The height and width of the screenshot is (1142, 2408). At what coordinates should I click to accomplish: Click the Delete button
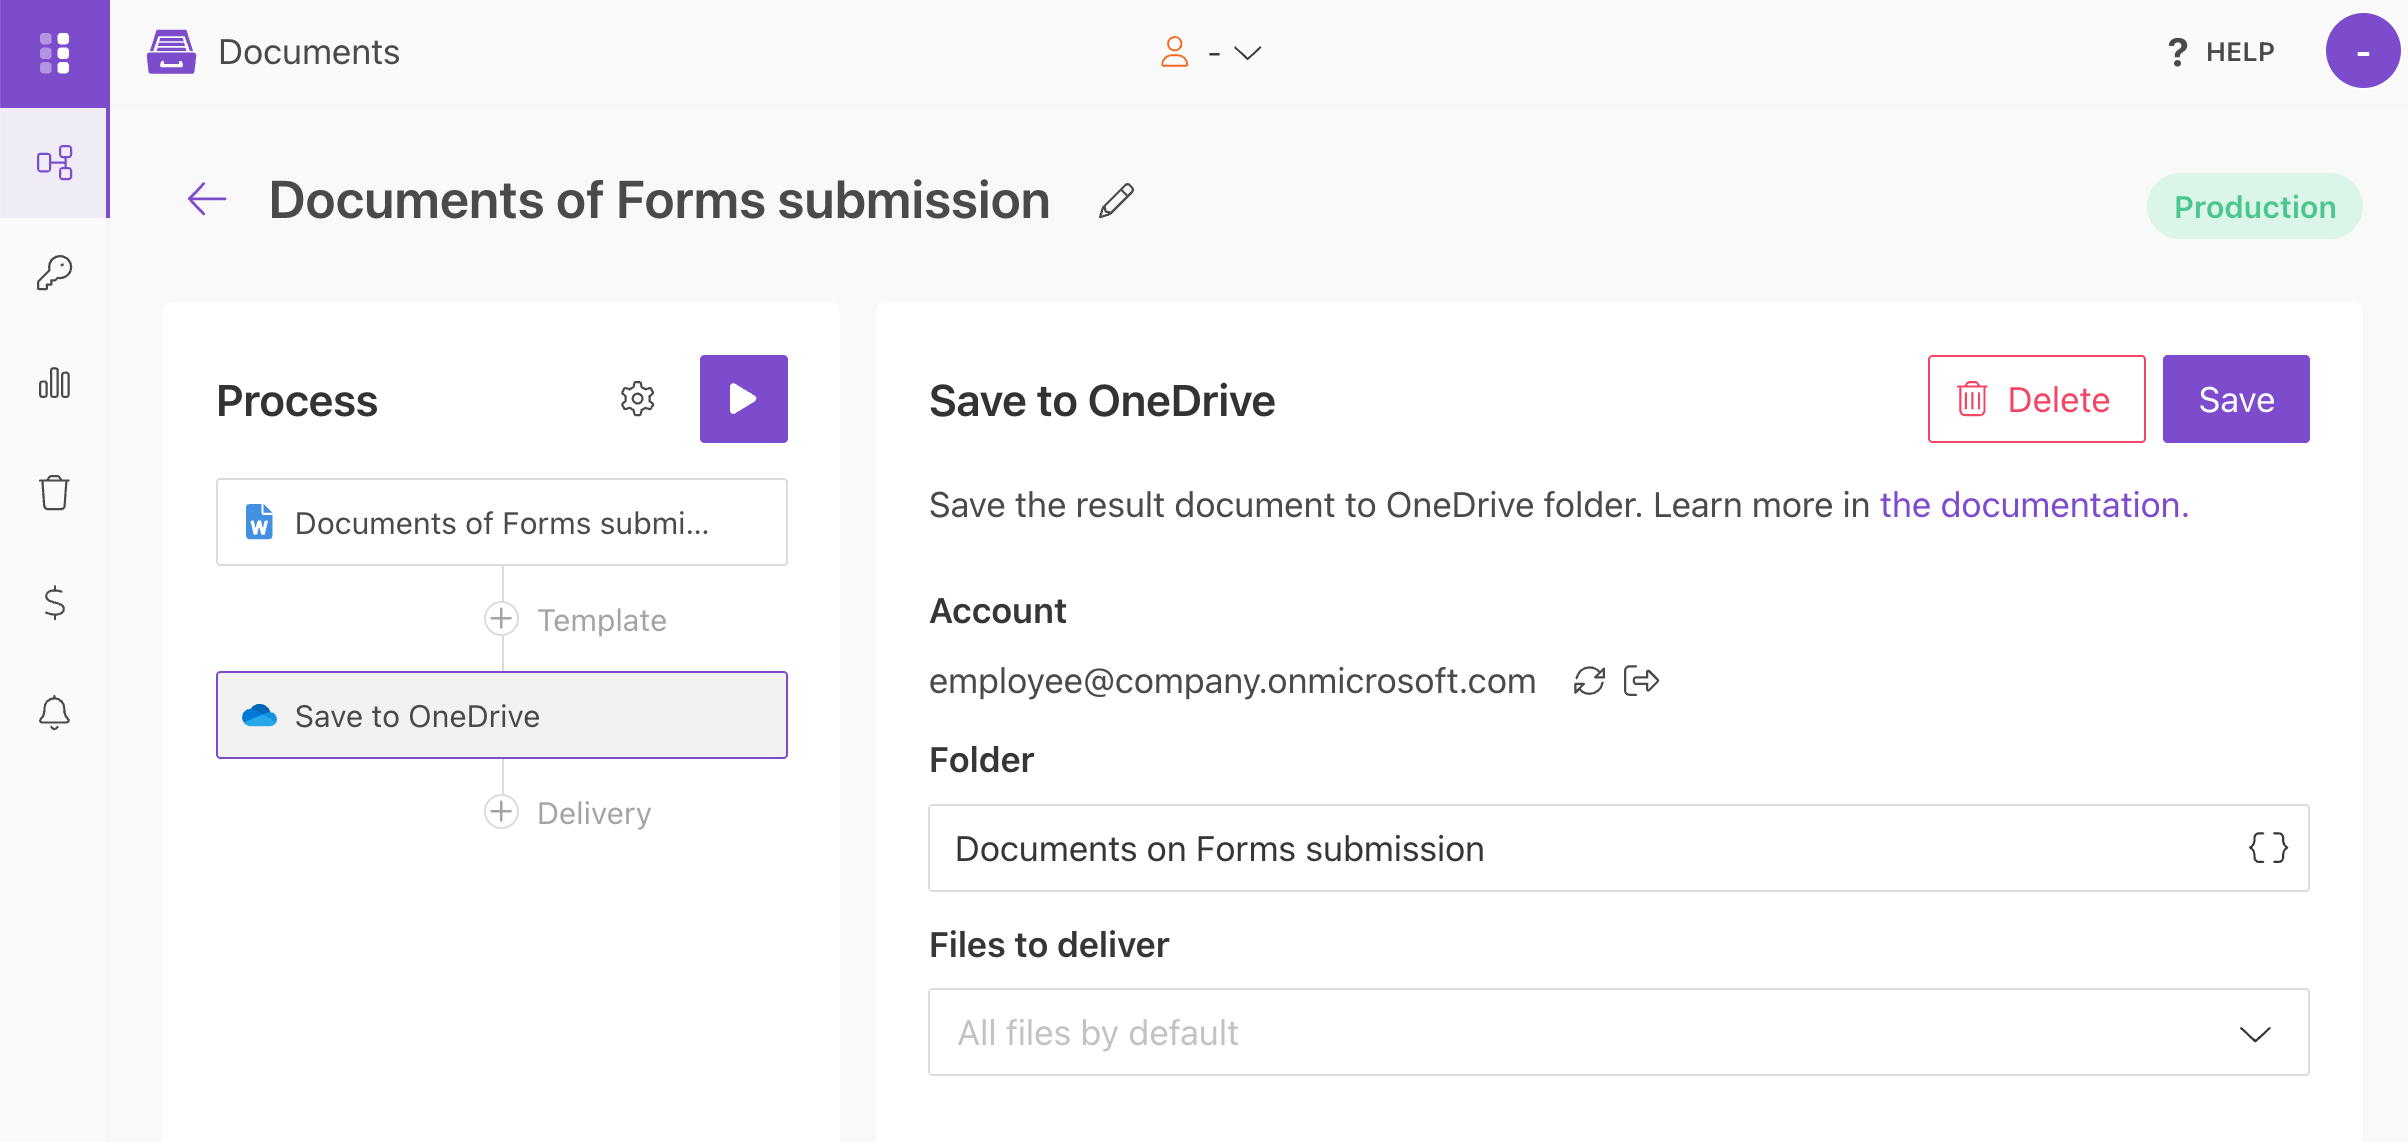pyautogui.click(x=2036, y=399)
